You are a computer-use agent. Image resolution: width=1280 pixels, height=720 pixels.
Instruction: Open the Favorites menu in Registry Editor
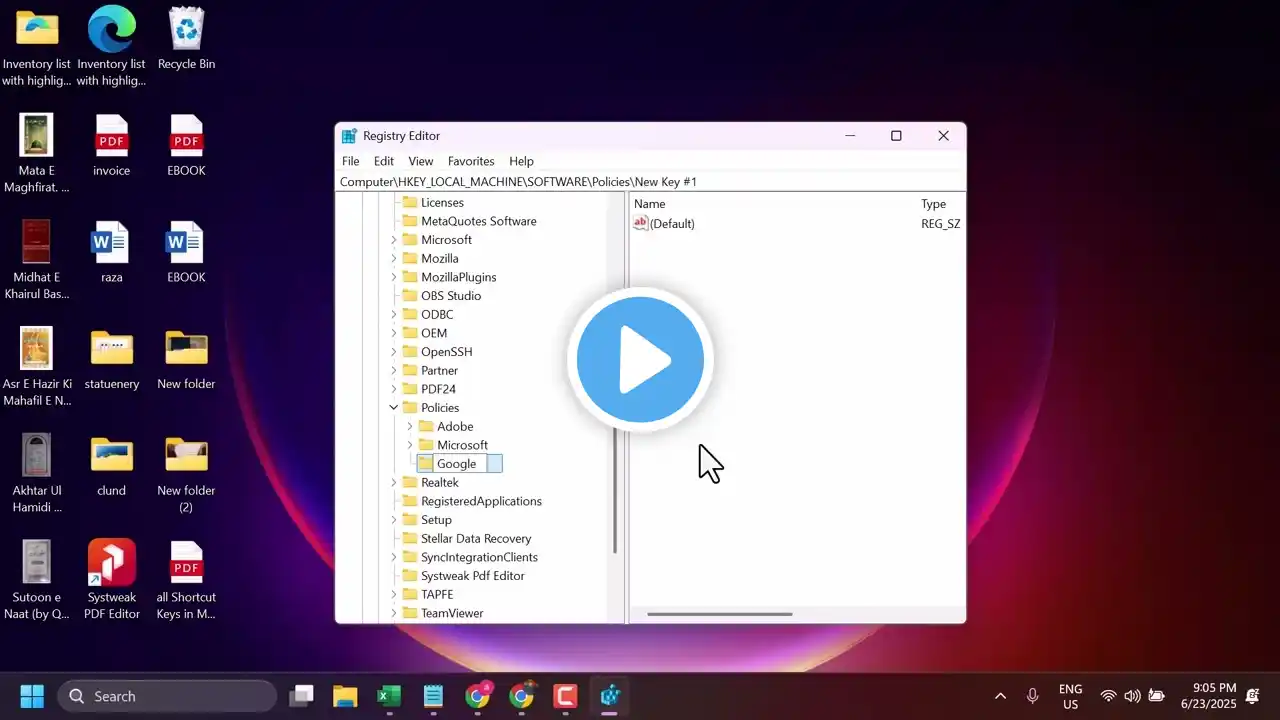pyautogui.click(x=471, y=161)
